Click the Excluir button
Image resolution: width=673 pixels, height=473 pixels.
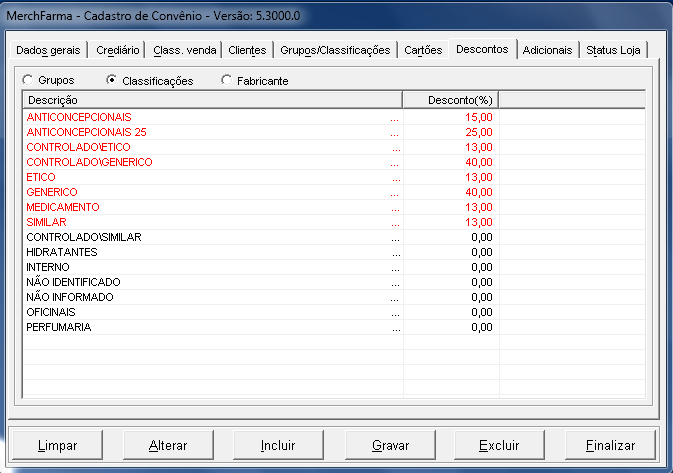pos(499,444)
